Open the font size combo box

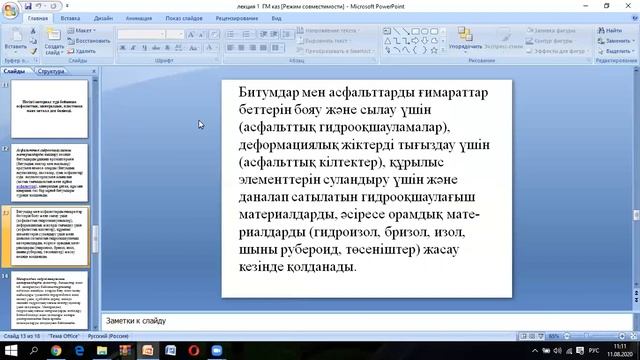pos(175,35)
